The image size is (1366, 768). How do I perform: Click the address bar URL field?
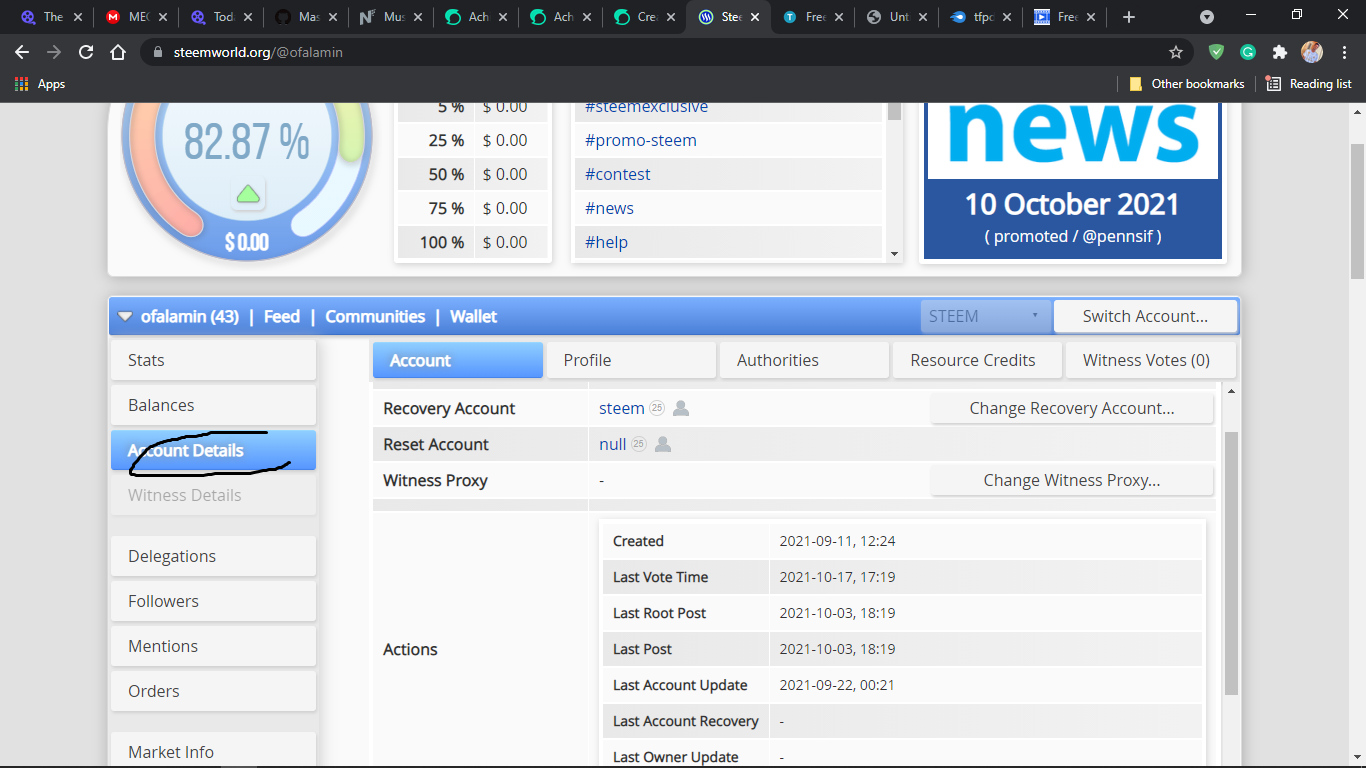660,52
